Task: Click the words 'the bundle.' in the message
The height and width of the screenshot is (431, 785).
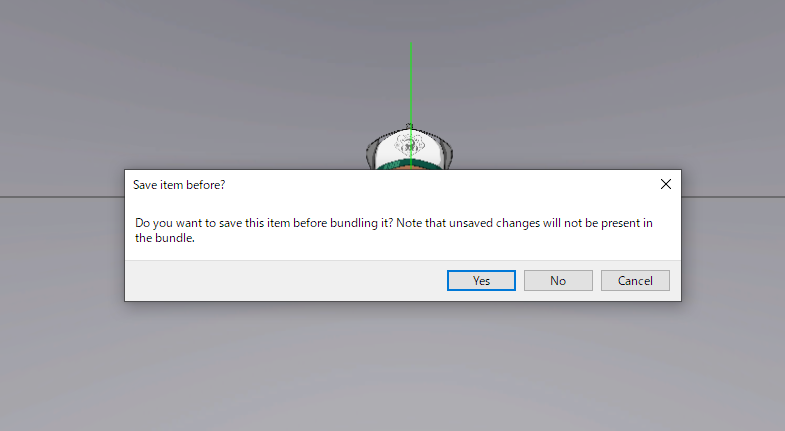Action: (165, 238)
